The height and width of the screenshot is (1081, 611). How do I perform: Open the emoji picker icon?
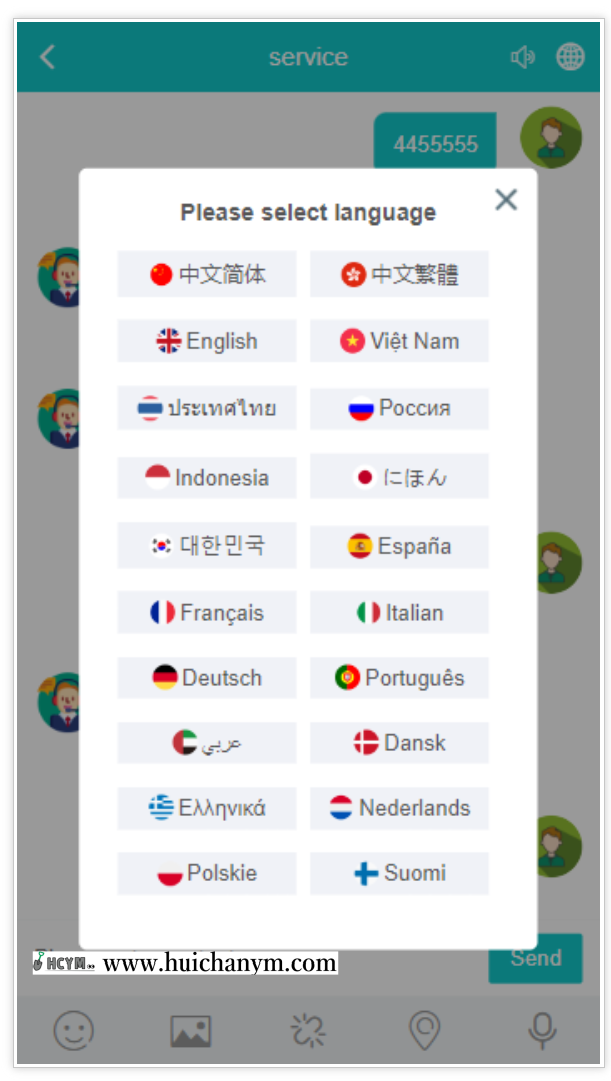coord(73,1029)
